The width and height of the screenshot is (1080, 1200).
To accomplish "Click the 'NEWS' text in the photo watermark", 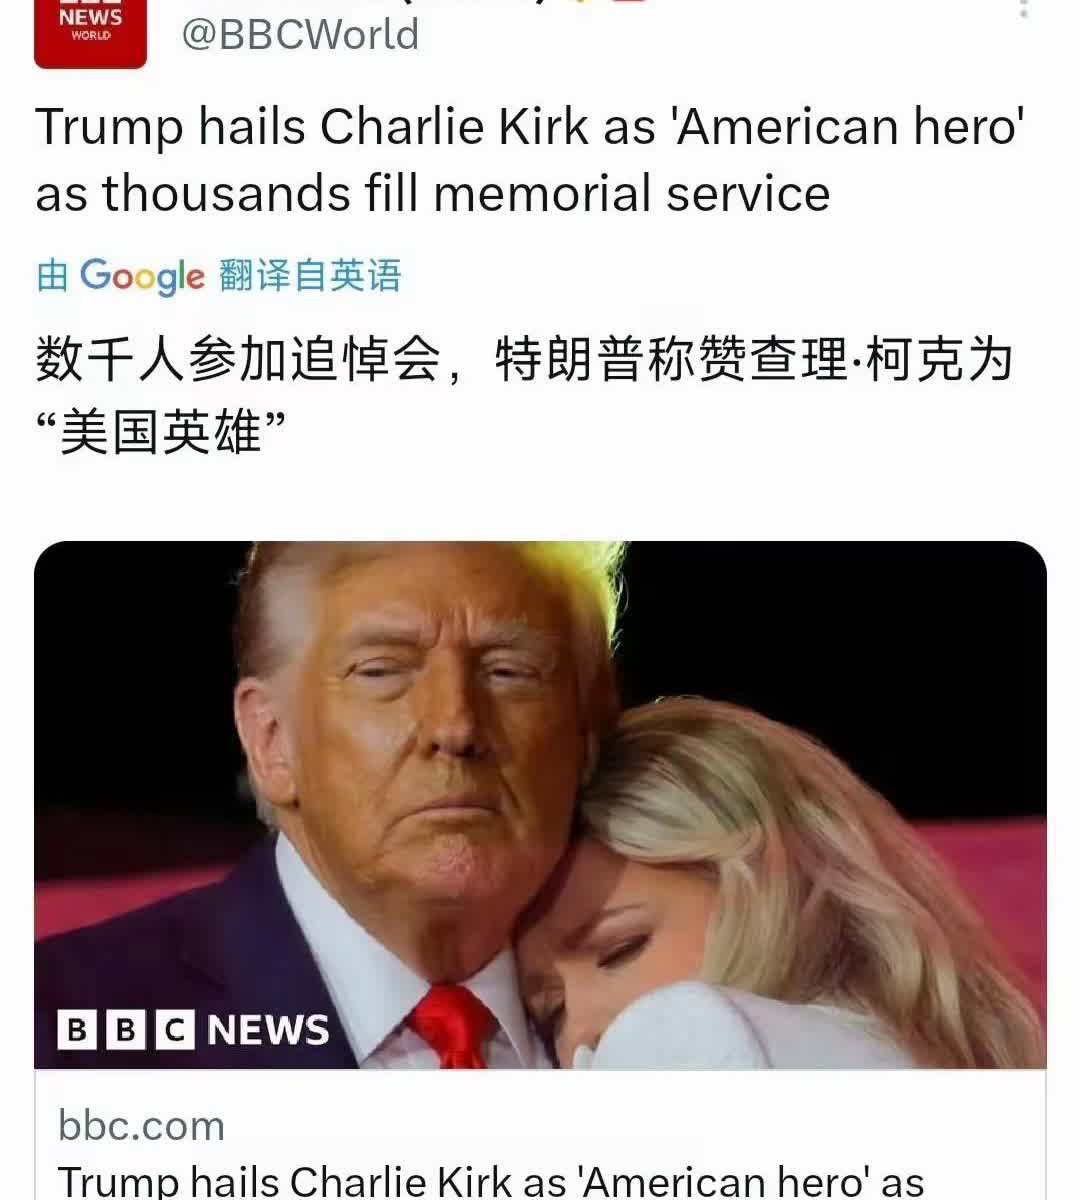I will tap(268, 1030).
